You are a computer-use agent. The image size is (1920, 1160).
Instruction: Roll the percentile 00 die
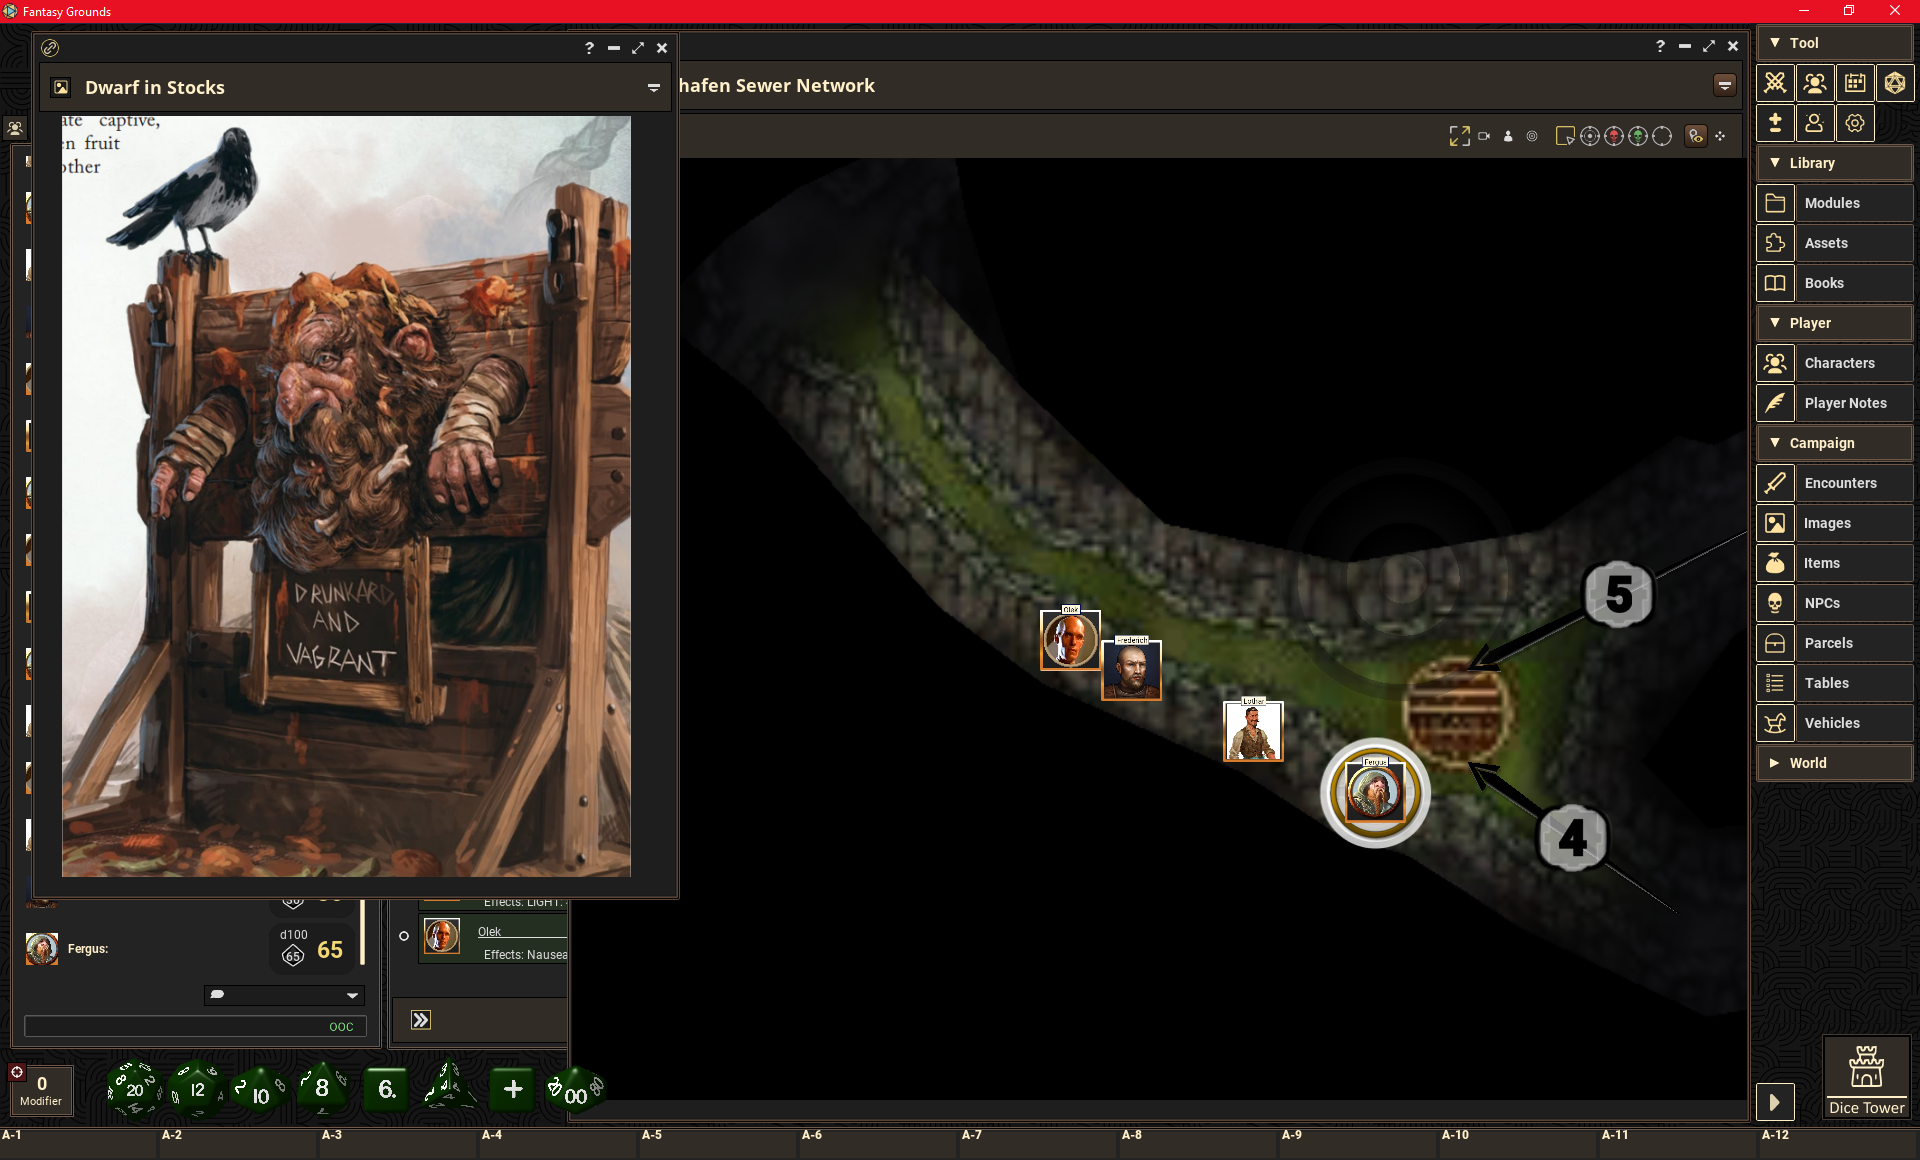[x=576, y=1091]
